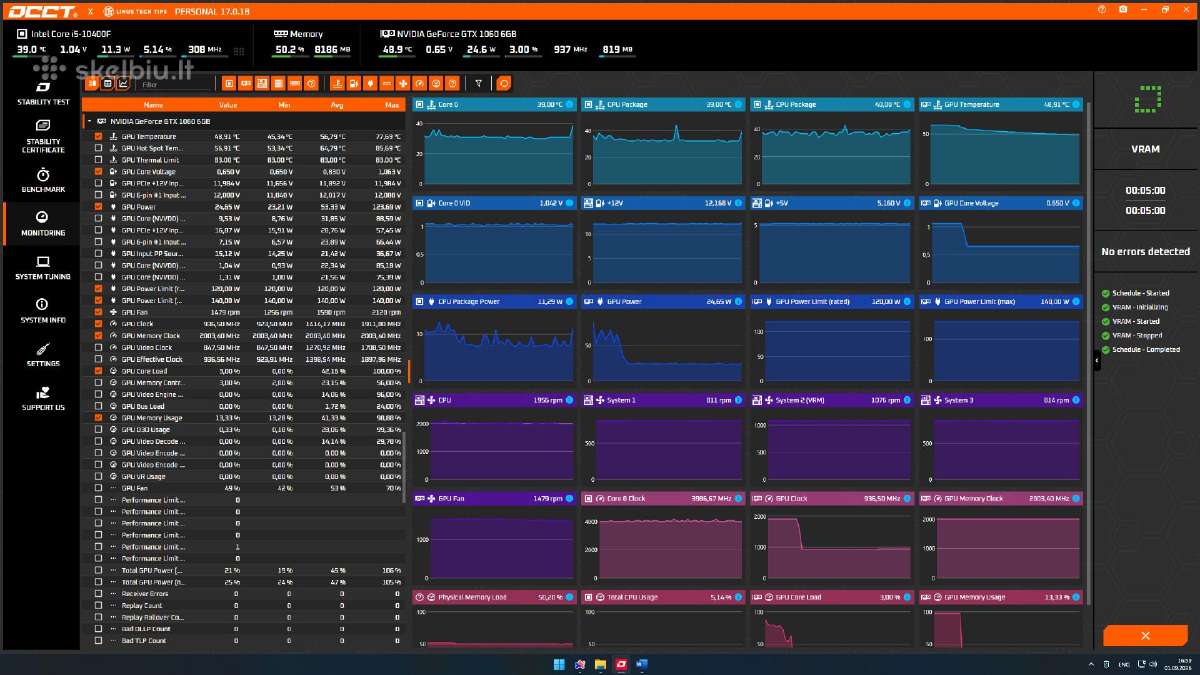Open the Support Us section
The image size is (1200, 675).
[x=42, y=398]
